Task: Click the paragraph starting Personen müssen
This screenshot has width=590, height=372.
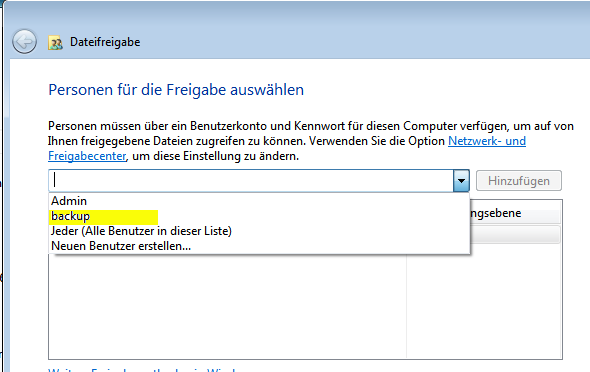Action: 311,141
